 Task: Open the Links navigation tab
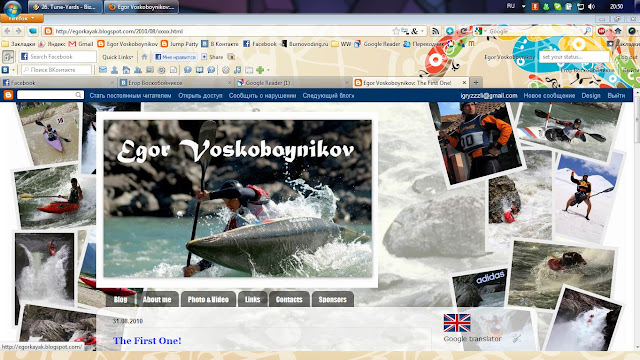point(252,299)
